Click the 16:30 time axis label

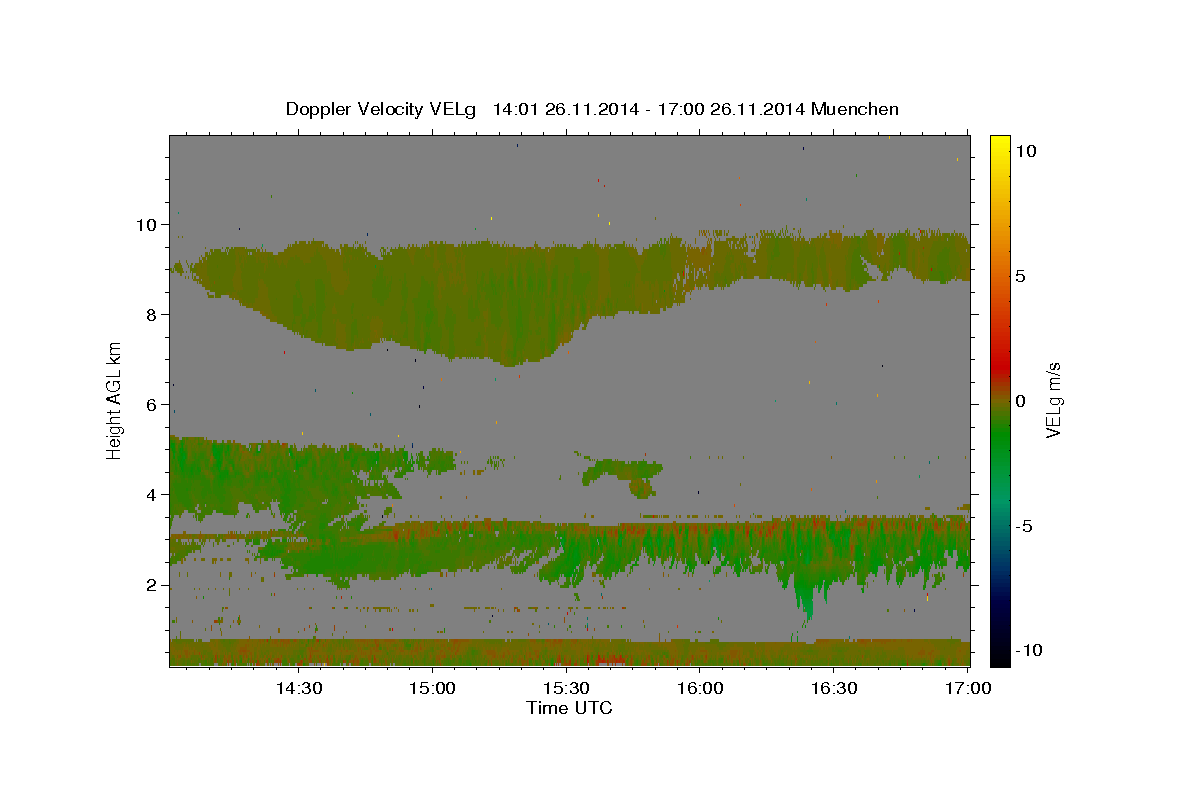[x=834, y=688]
